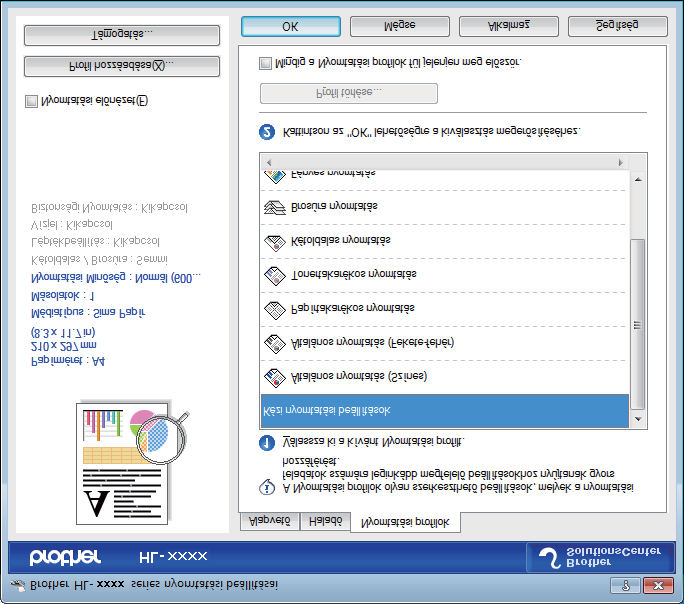The height and width of the screenshot is (604, 684).
Task: Select the Fényes nyomtatás profile icon
Action: (x=275, y=177)
